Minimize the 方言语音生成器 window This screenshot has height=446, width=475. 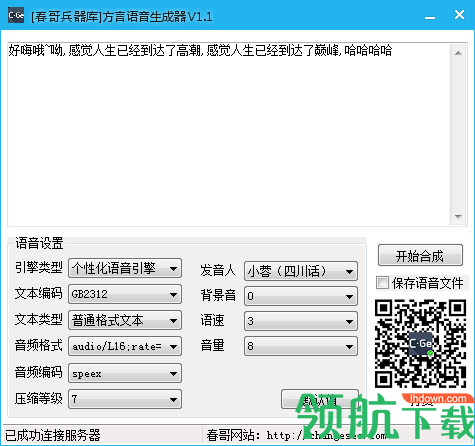[x=430, y=16]
